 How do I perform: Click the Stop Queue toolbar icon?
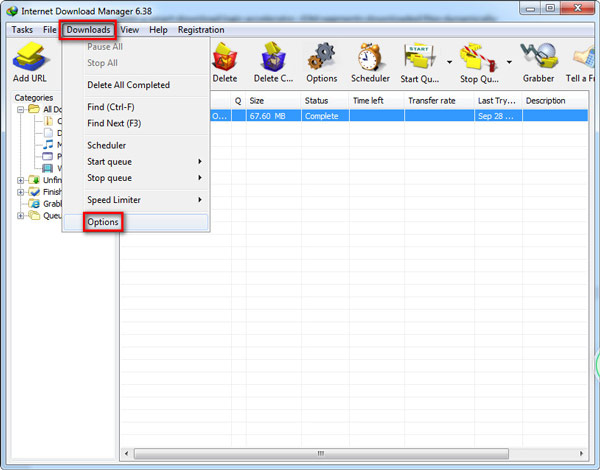479,57
